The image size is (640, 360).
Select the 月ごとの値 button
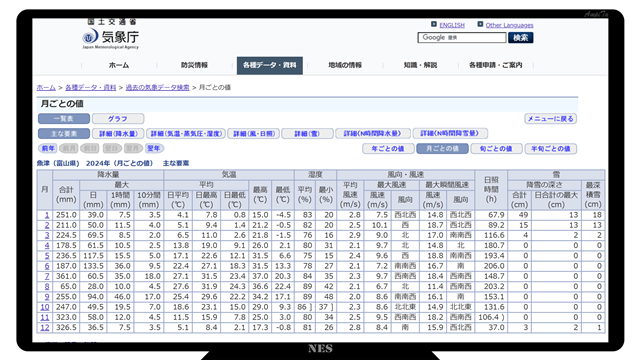(x=442, y=149)
